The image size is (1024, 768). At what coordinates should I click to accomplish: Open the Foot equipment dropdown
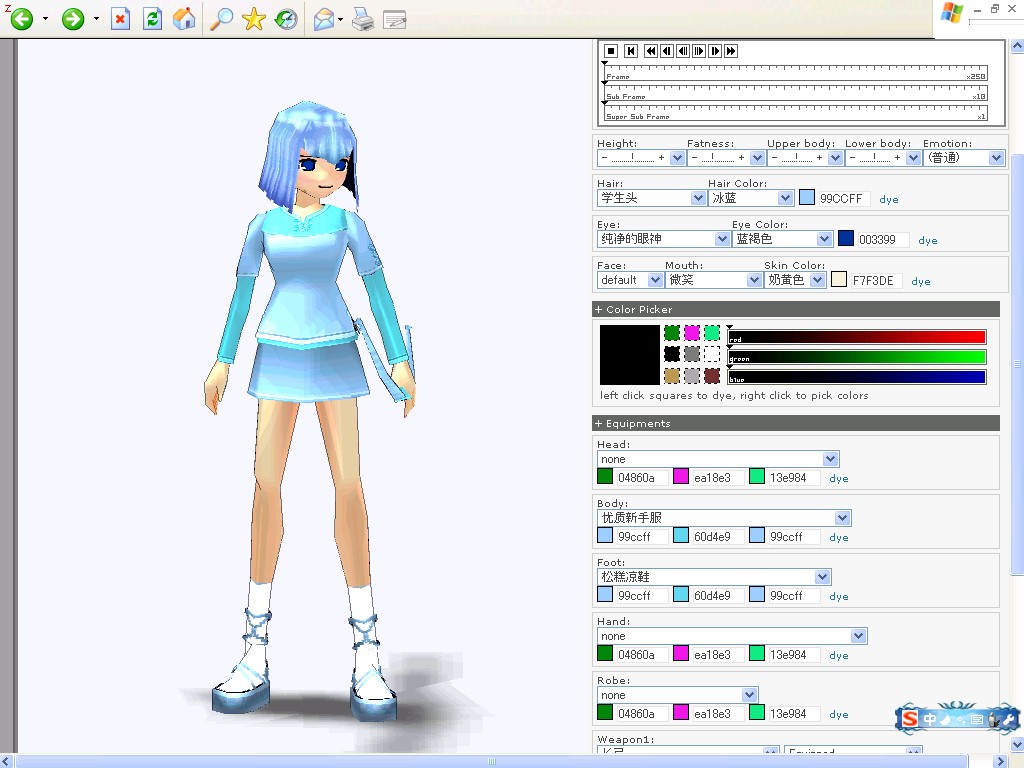(x=714, y=577)
